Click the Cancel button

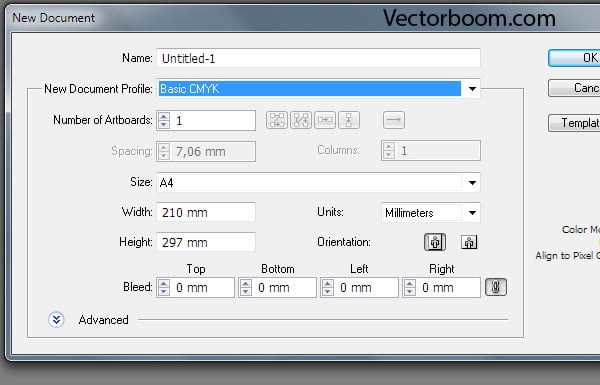pyautogui.click(x=574, y=88)
